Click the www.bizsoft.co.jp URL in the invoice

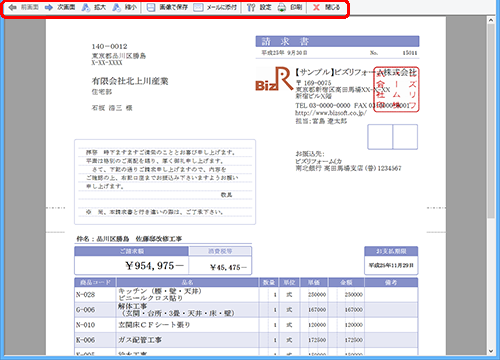[331, 113]
